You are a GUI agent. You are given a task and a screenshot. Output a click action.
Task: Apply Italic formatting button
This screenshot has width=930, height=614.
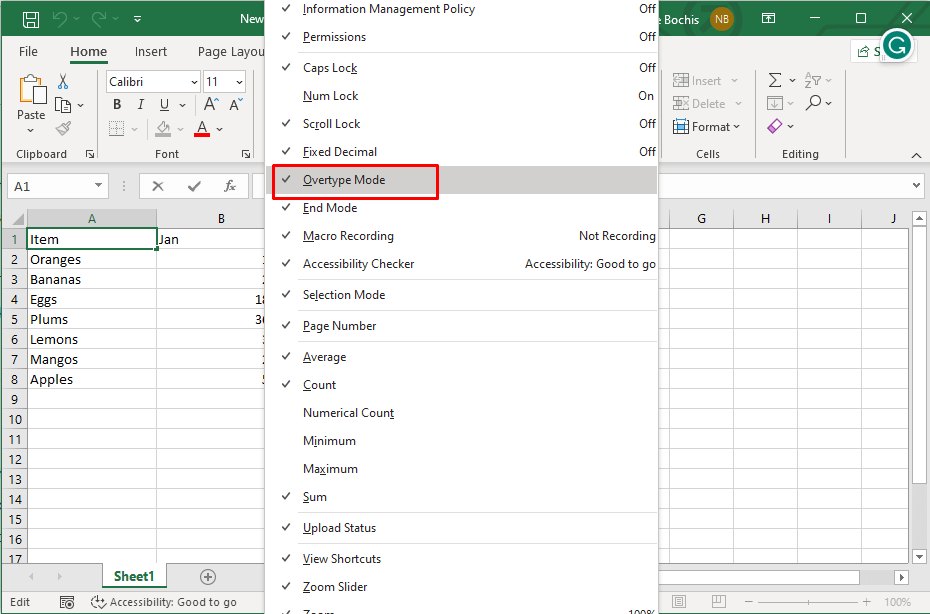141,104
